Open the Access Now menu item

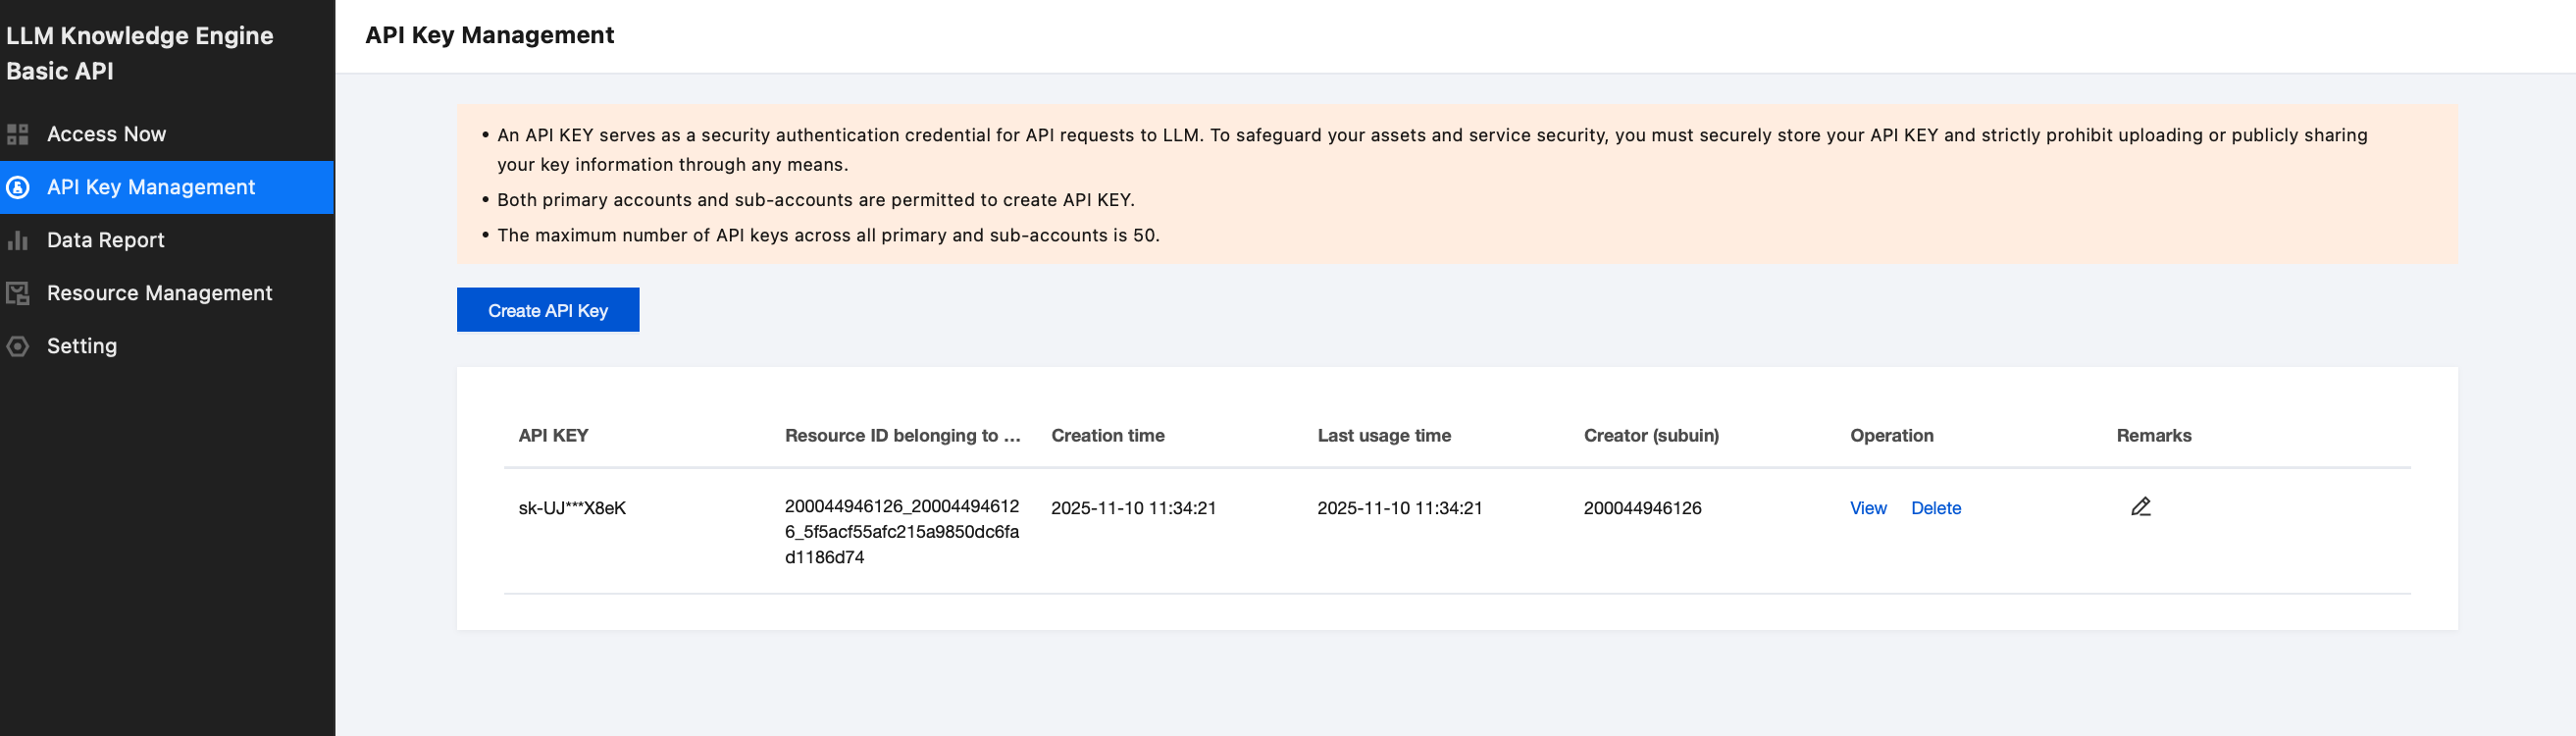pos(106,134)
